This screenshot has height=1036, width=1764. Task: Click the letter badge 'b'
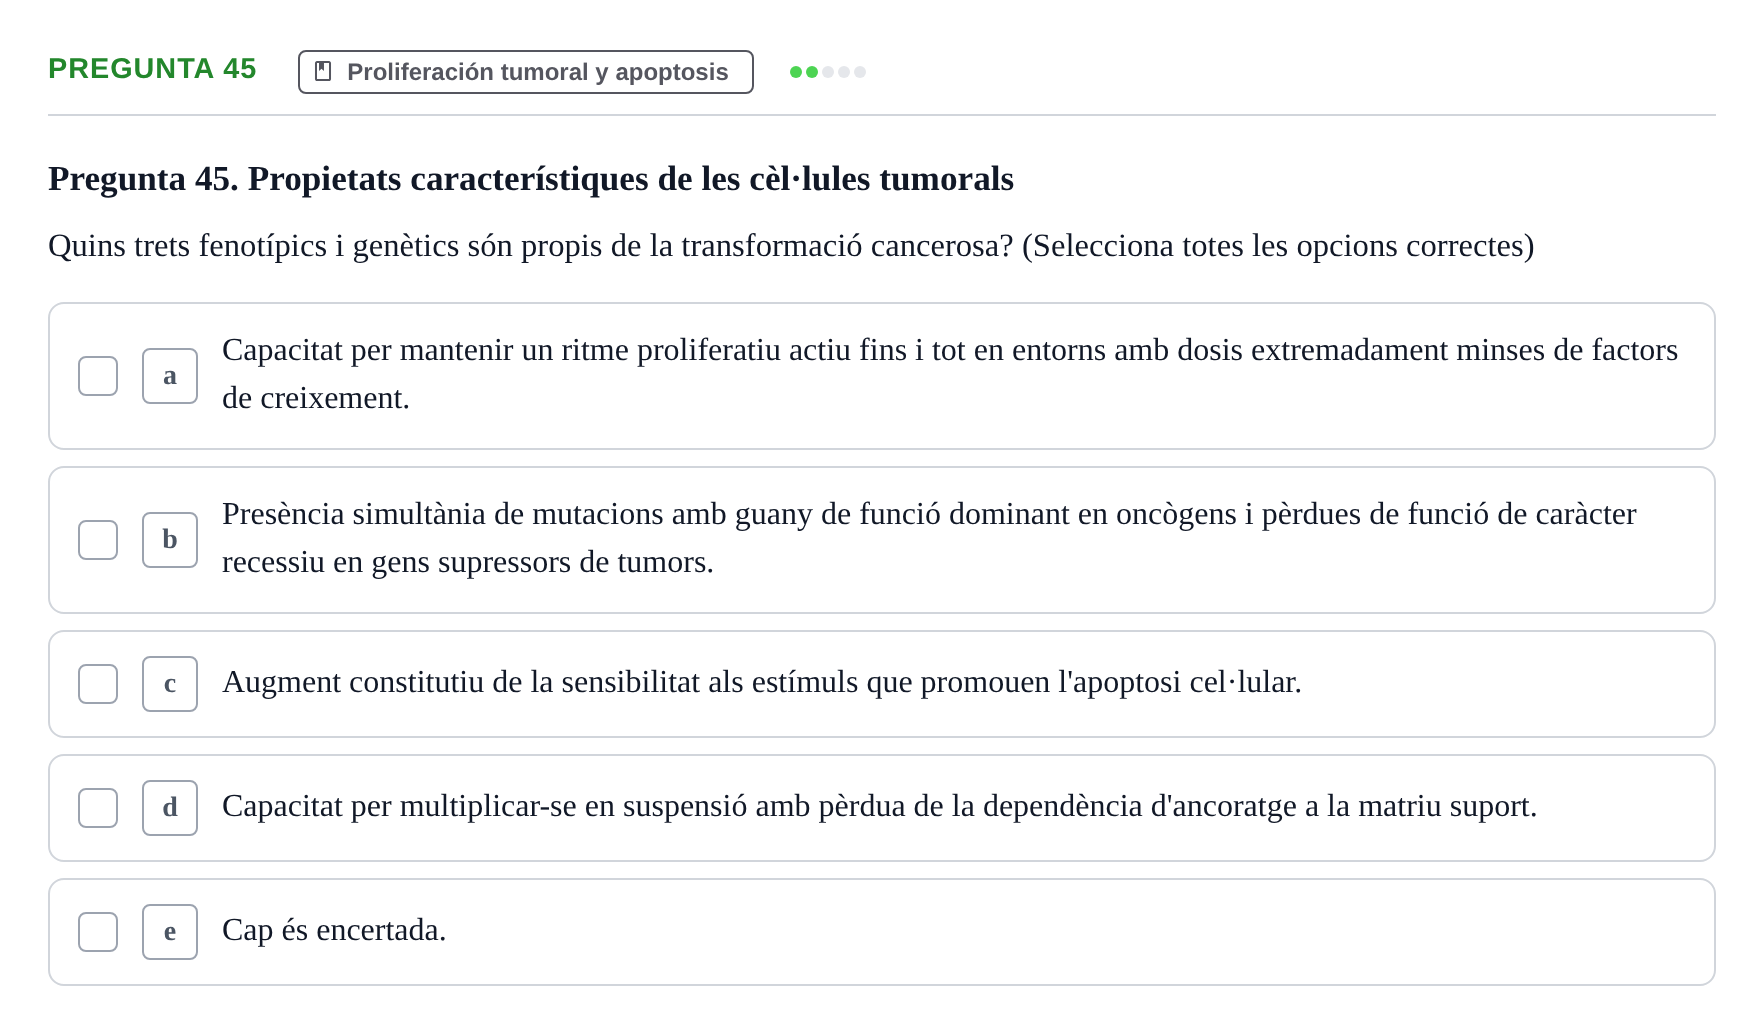pyautogui.click(x=170, y=540)
